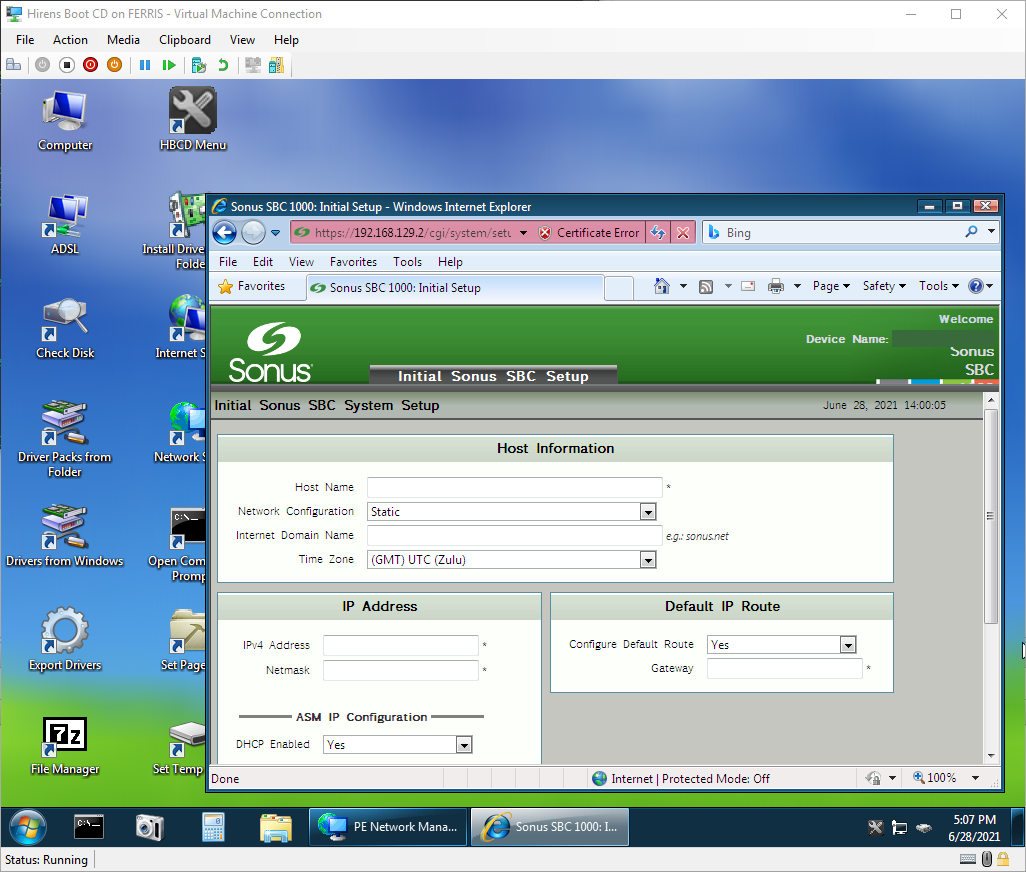
Task: Click the green Reset/Start play icon
Action: (169, 65)
